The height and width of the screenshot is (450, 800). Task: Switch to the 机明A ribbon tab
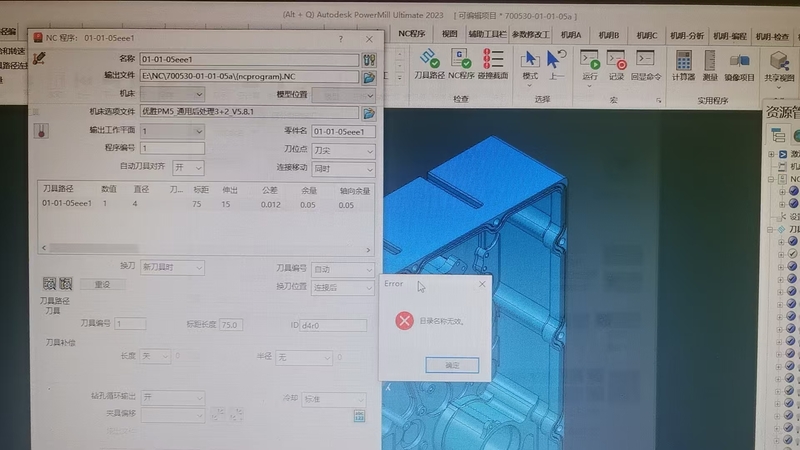pos(571,35)
